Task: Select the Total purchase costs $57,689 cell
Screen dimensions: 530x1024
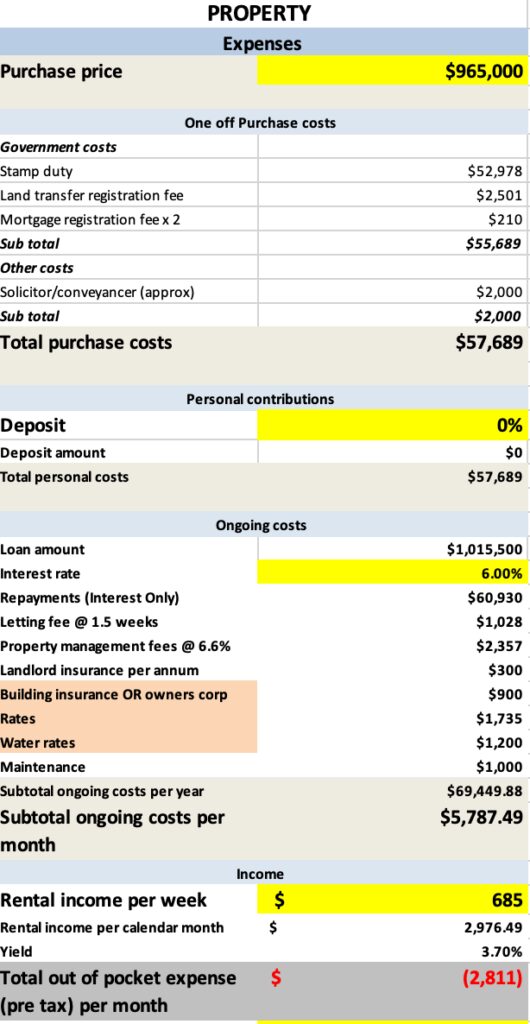Action: [x=393, y=342]
